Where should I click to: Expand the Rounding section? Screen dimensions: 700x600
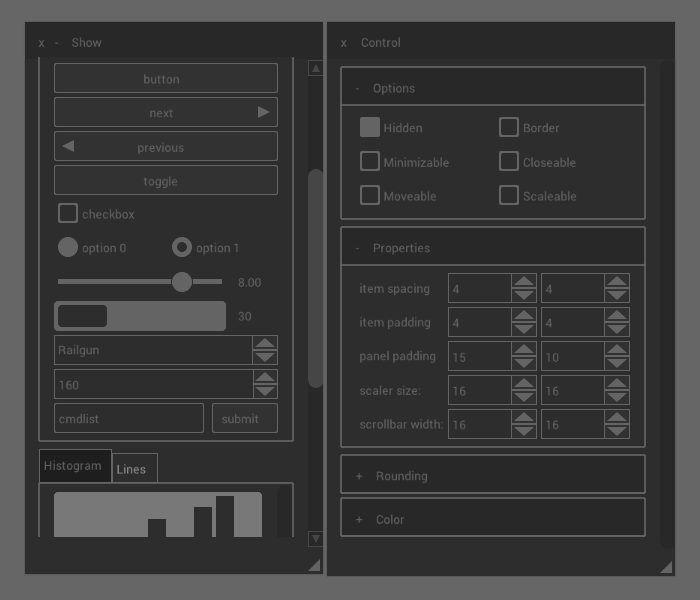click(359, 476)
